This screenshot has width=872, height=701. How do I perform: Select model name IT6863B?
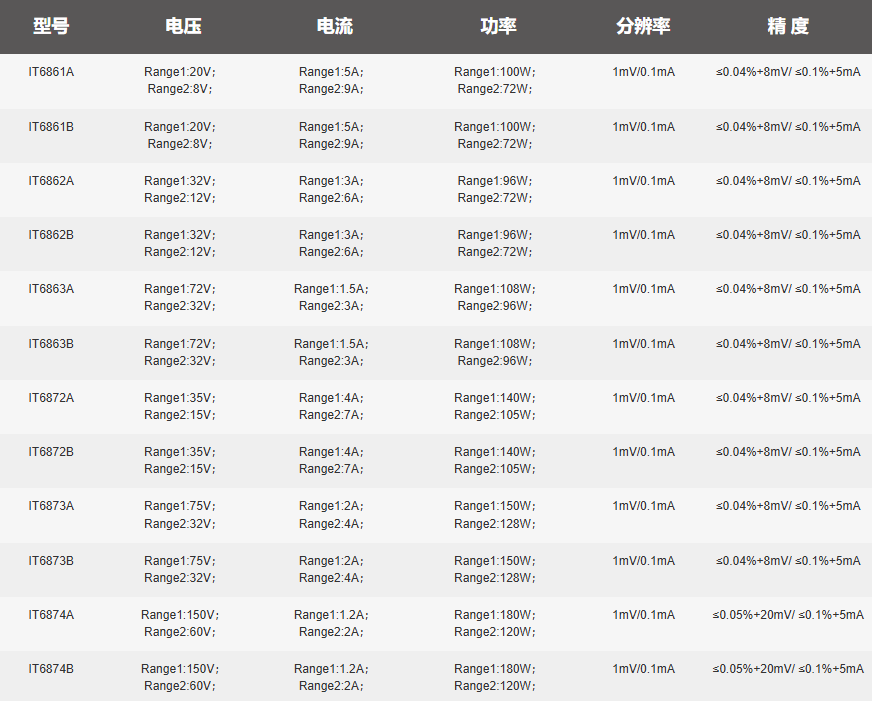tap(51, 344)
